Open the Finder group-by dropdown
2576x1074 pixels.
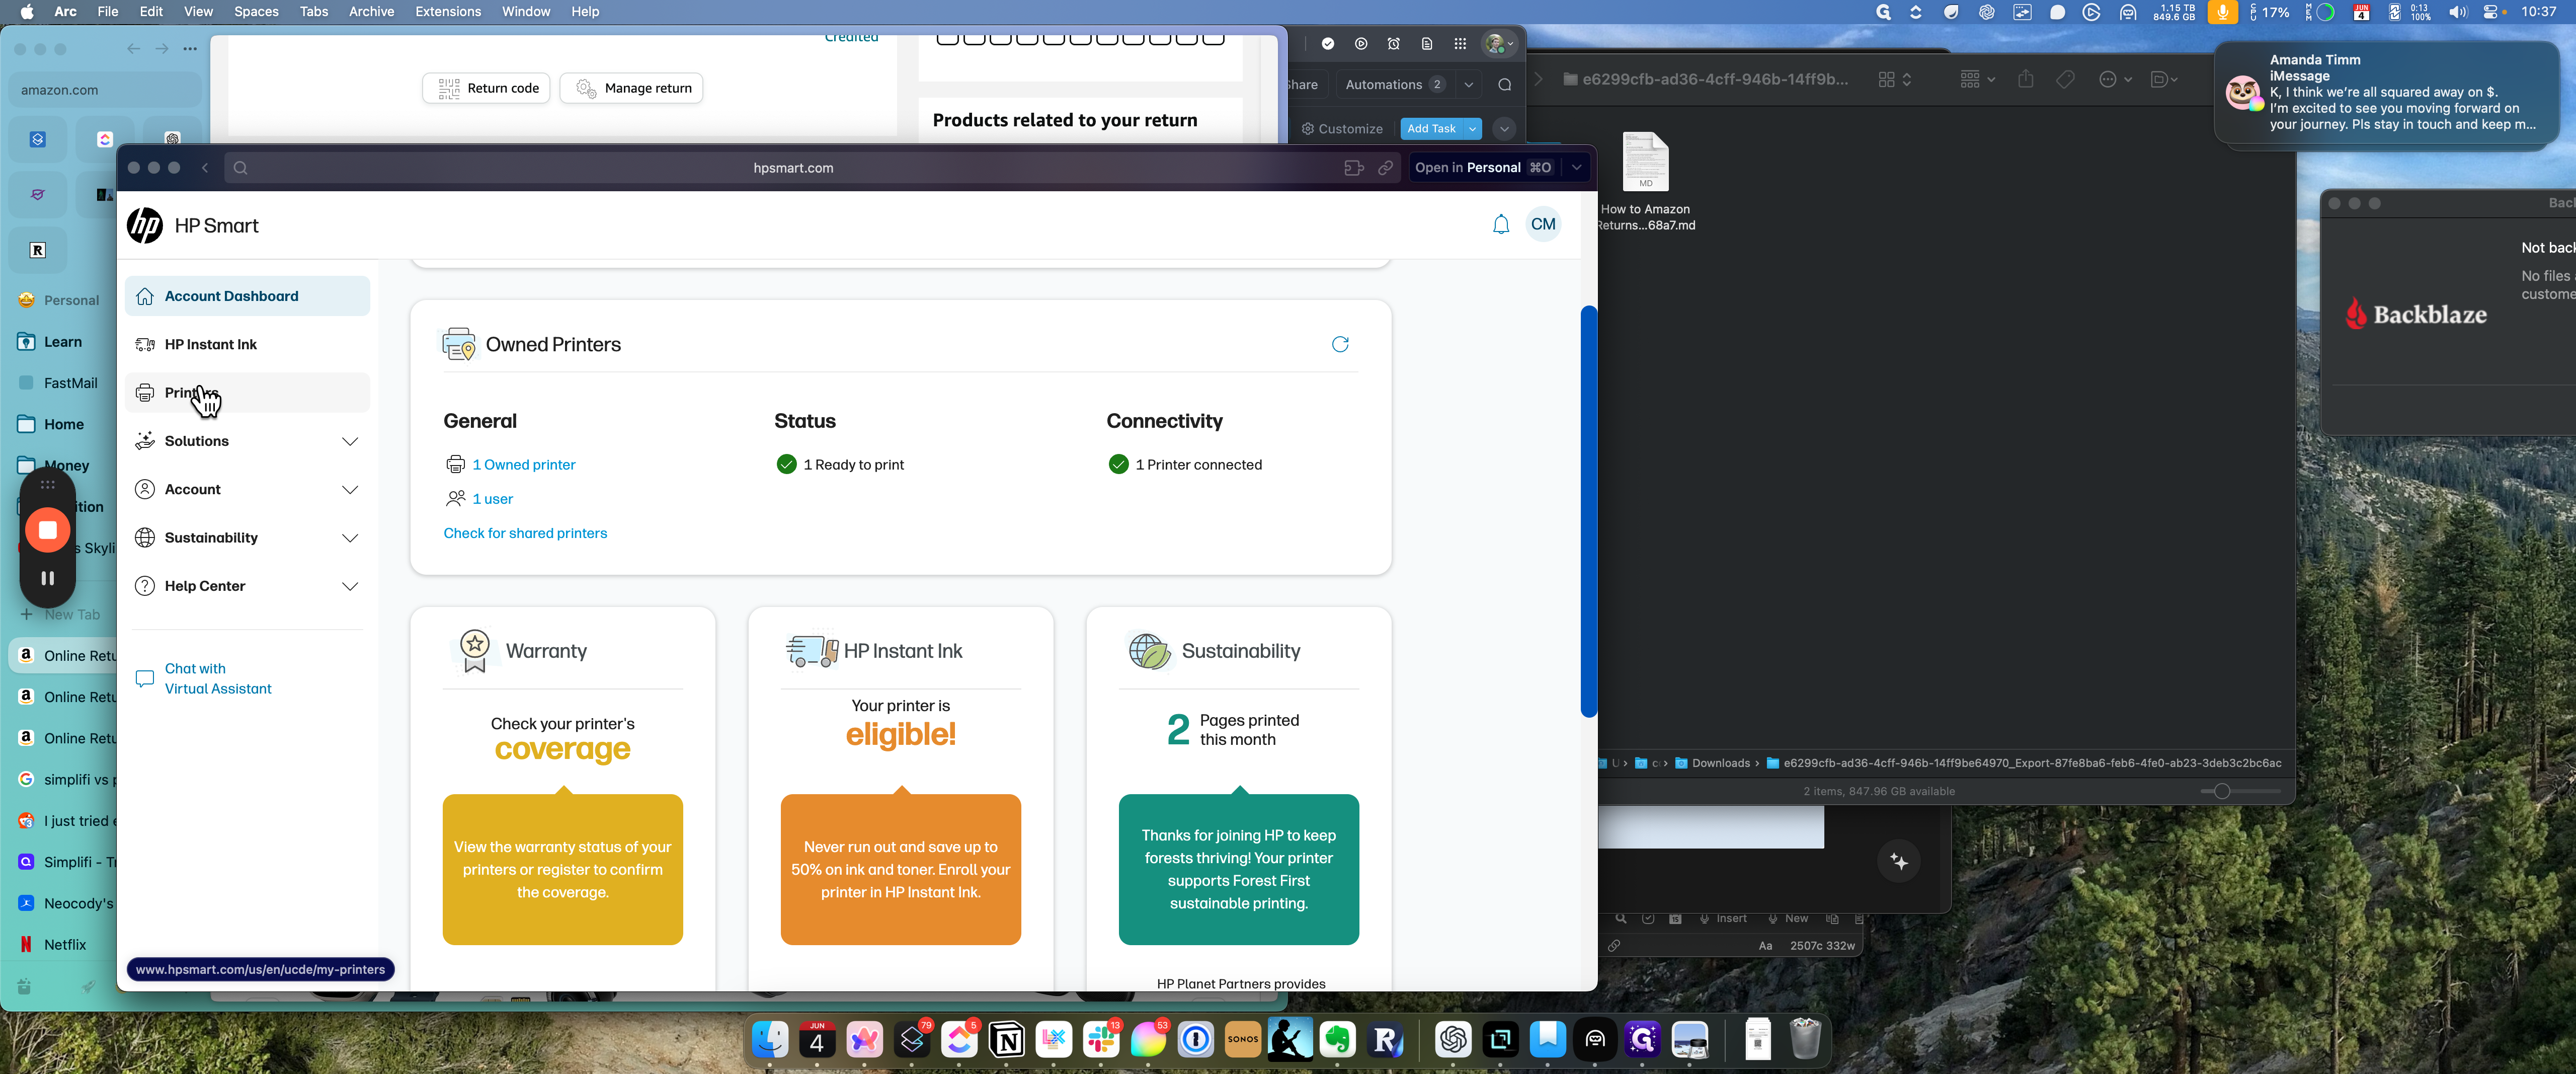(1977, 79)
